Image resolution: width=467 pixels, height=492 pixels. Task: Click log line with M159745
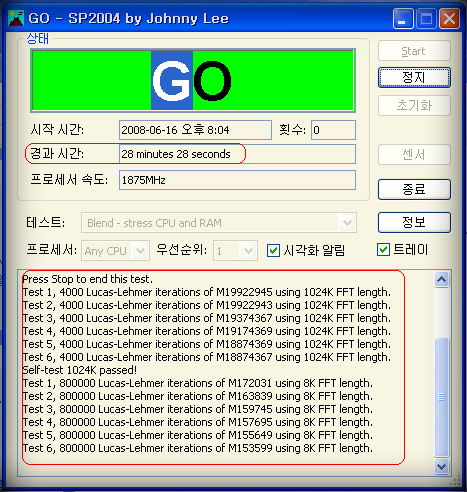tap(198, 409)
